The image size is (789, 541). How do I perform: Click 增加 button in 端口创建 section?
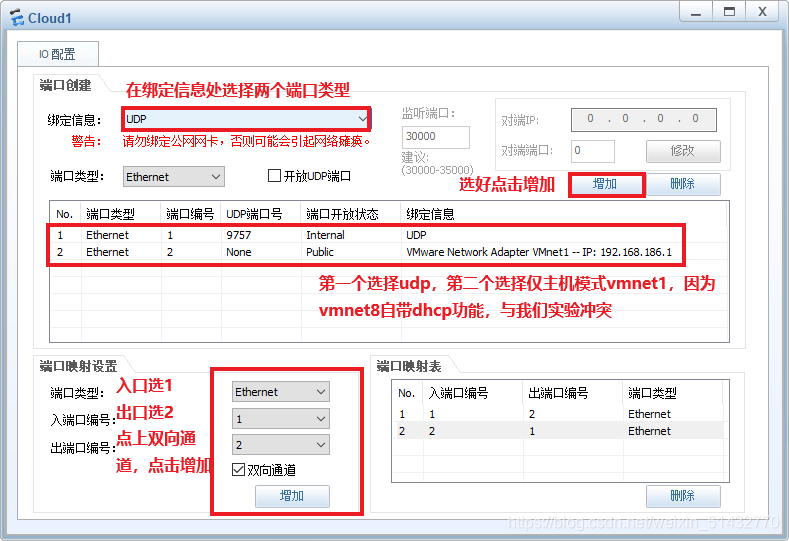pyautogui.click(x=606, y=184)
